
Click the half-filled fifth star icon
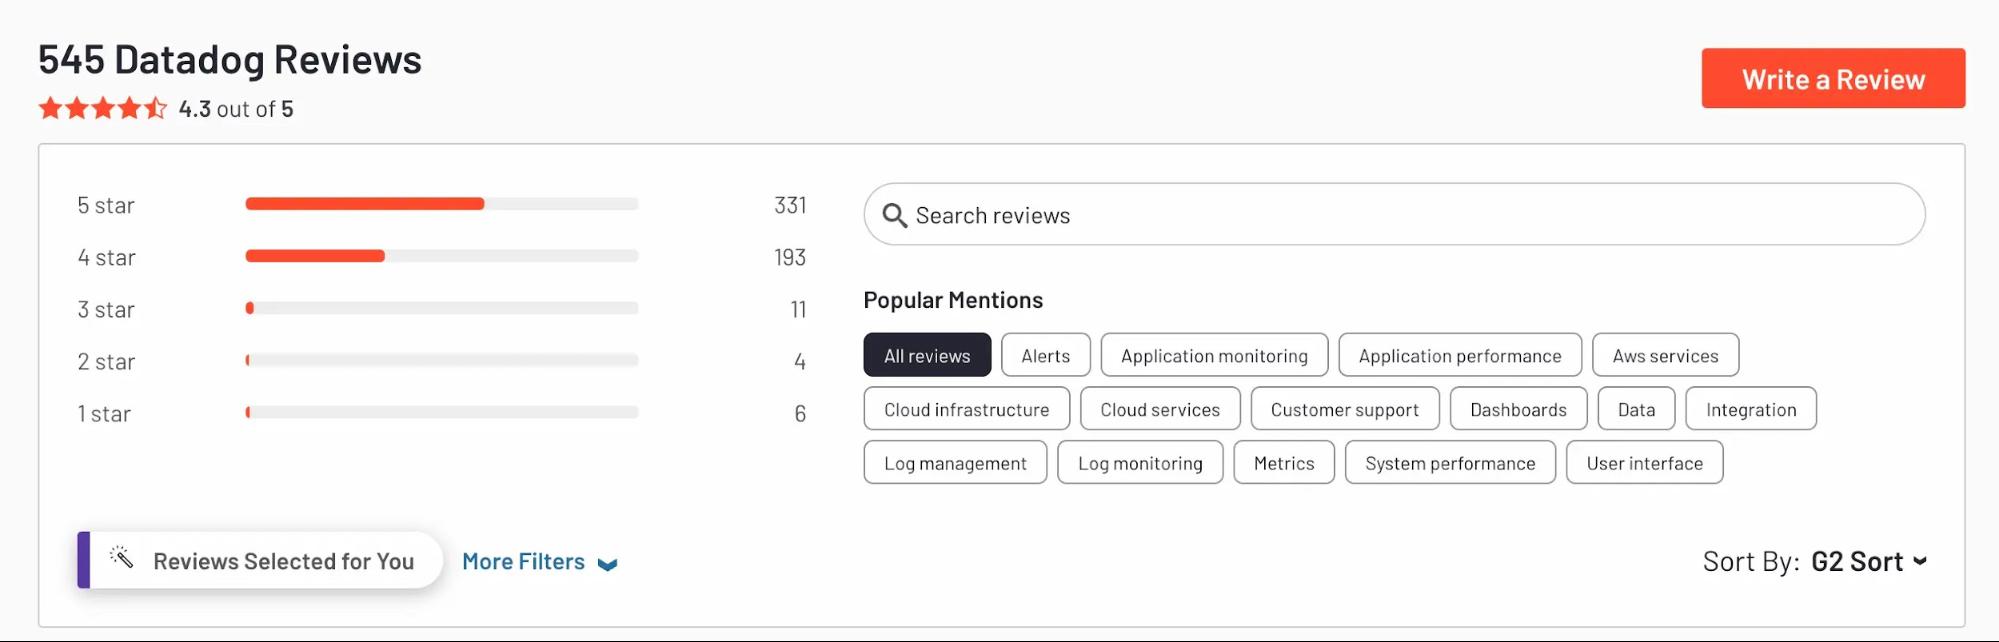click(x=156, y=106)
